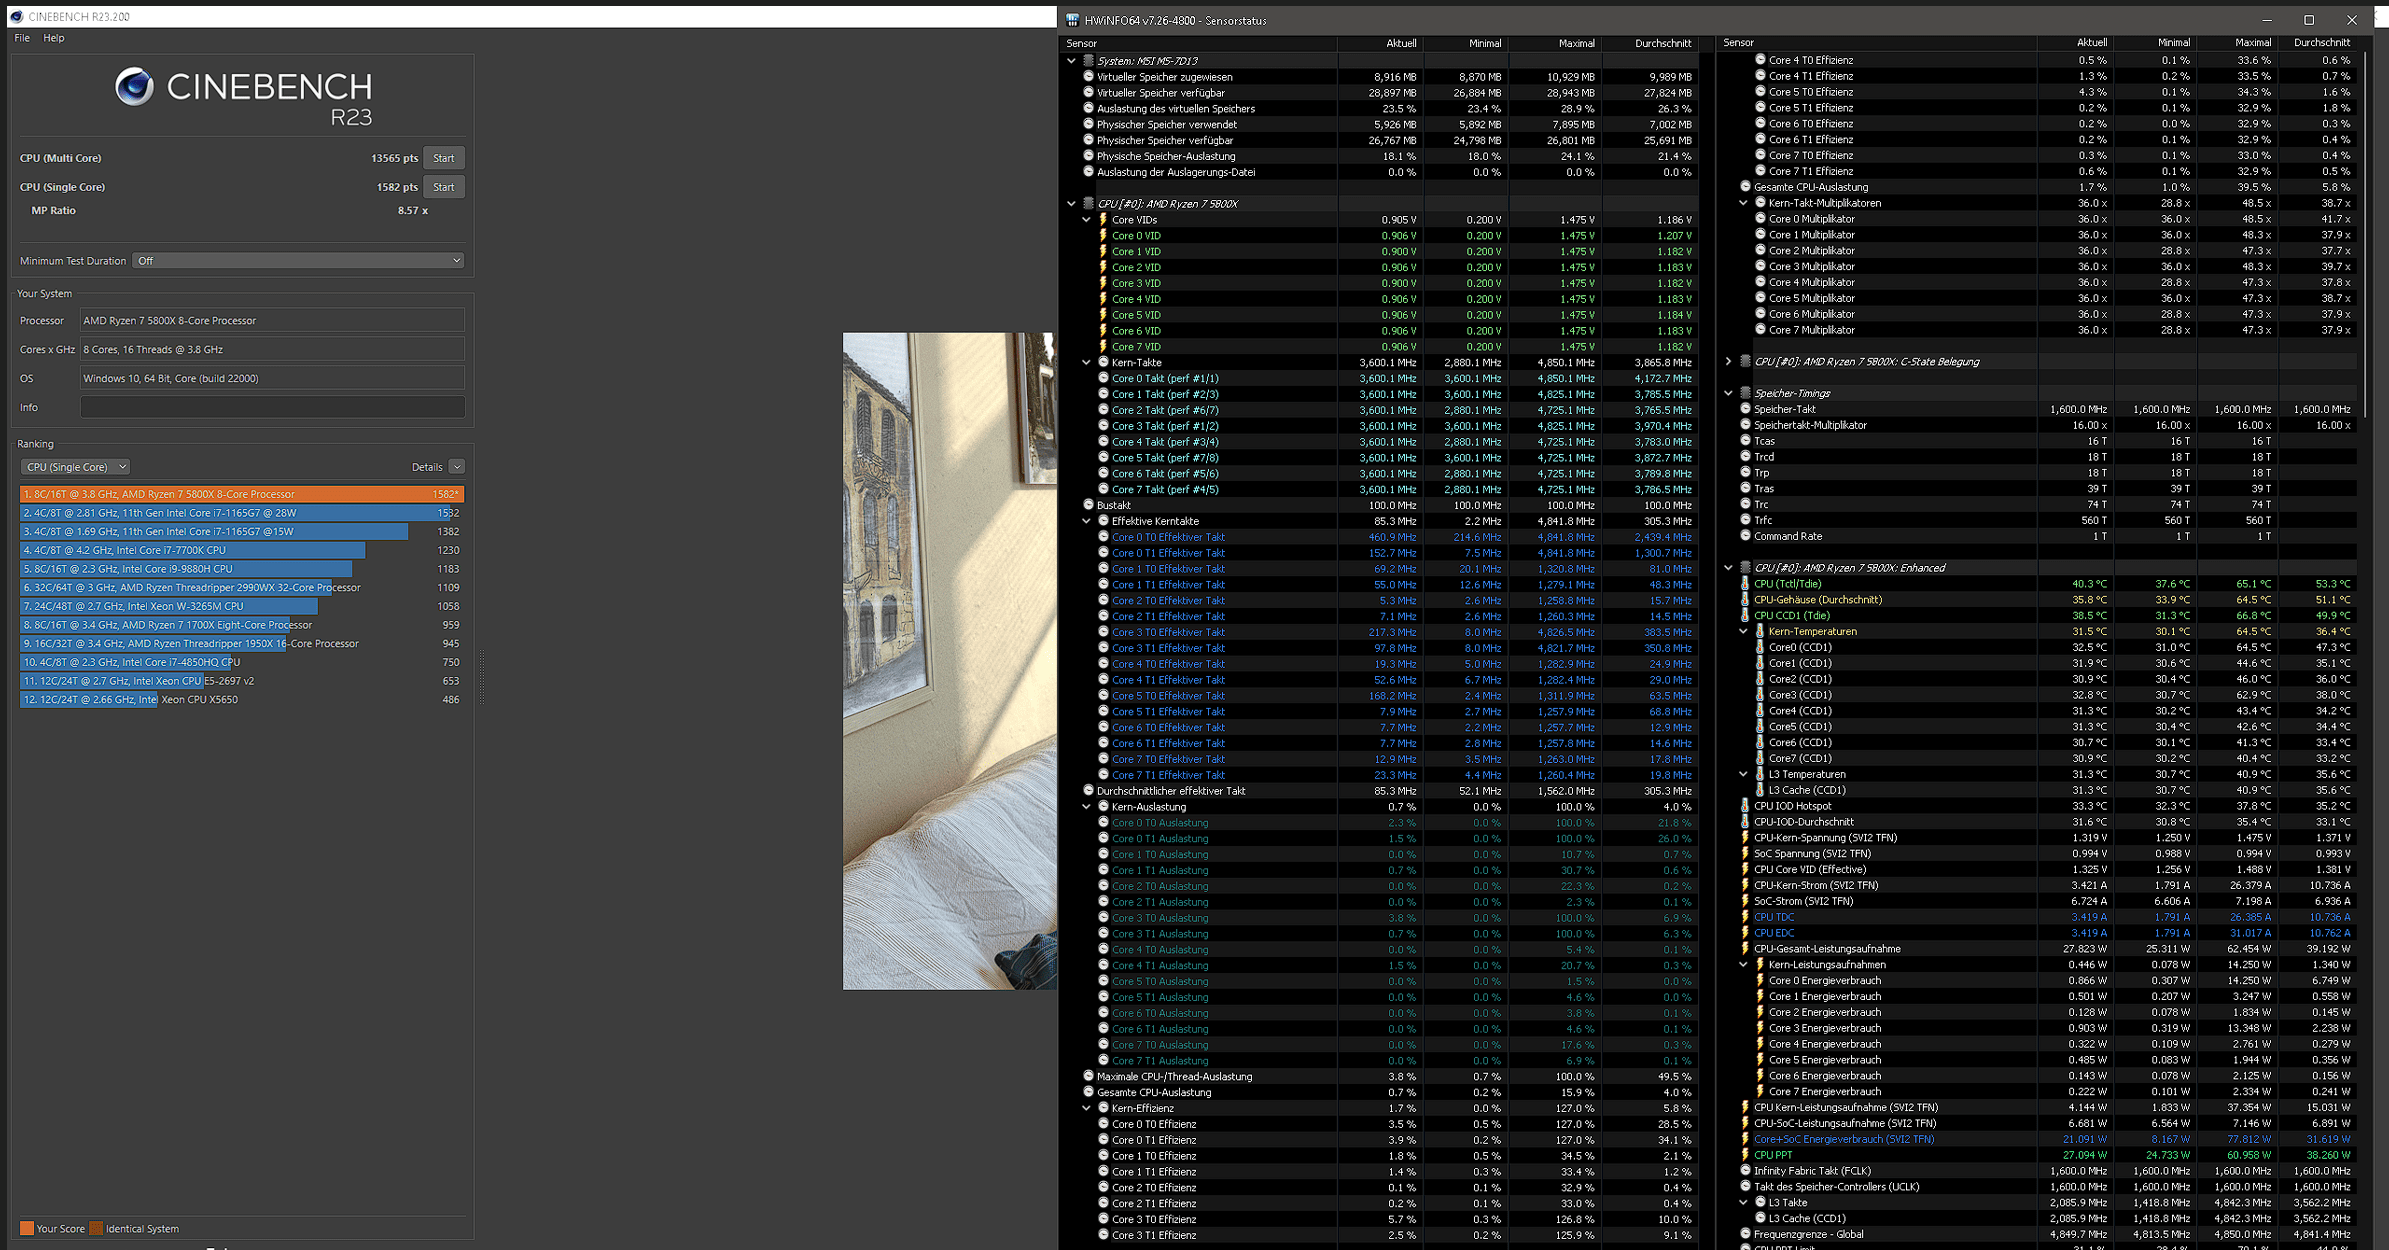The height and width of the screenshot is (1250, 2389).
Task: Select the Intel Core i9-9880H ranking row
Action: tap(241, 569)
